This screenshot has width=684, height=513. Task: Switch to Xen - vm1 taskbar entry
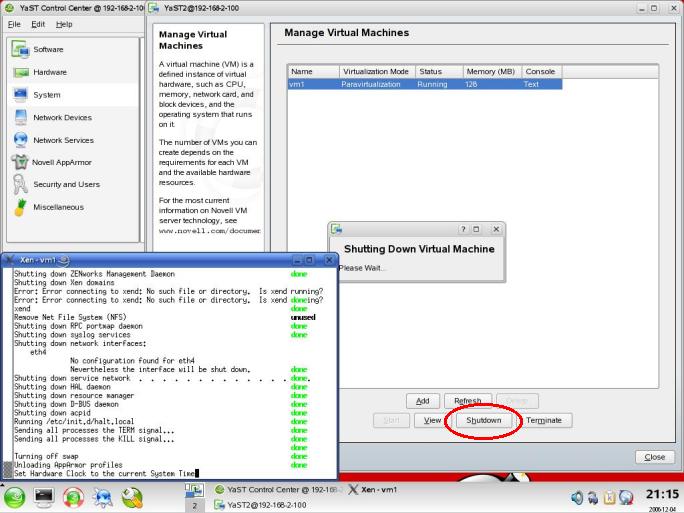[x=373, y=490]
